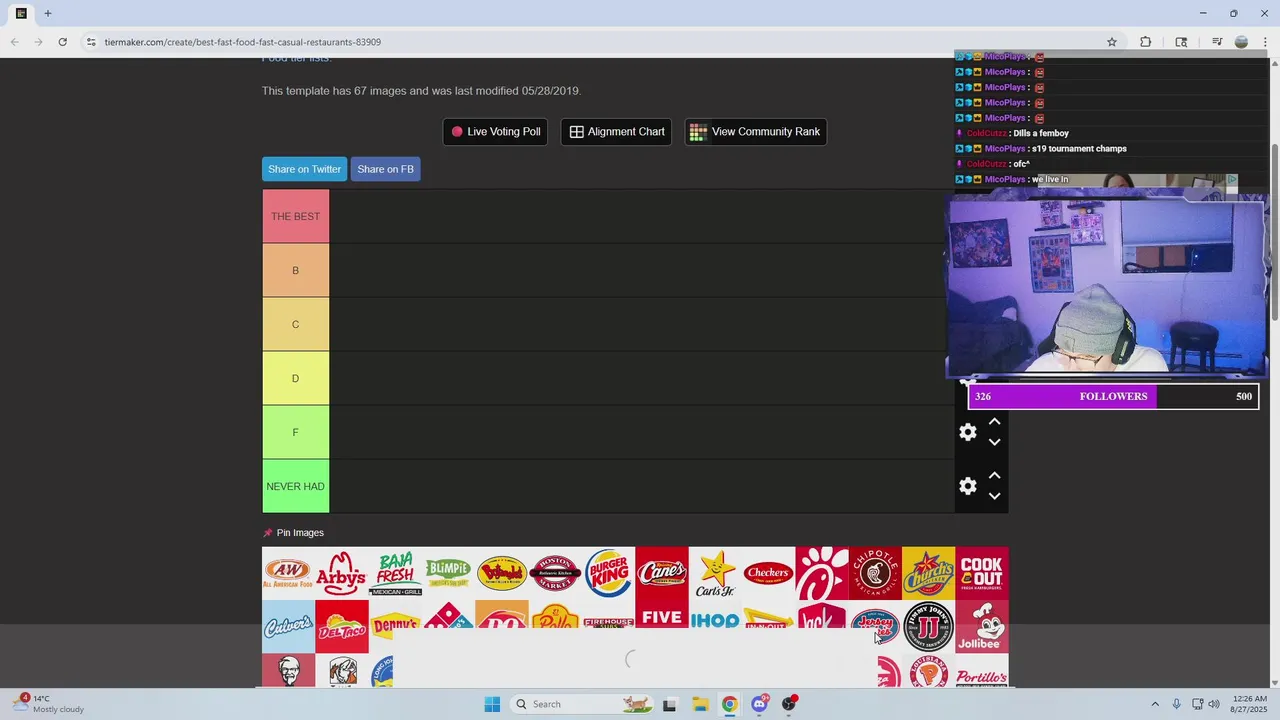The width and height of the screenshot is (1280, 720).
Task: Choose the Chipotle logo tile
Action: [x=875, y=573]
